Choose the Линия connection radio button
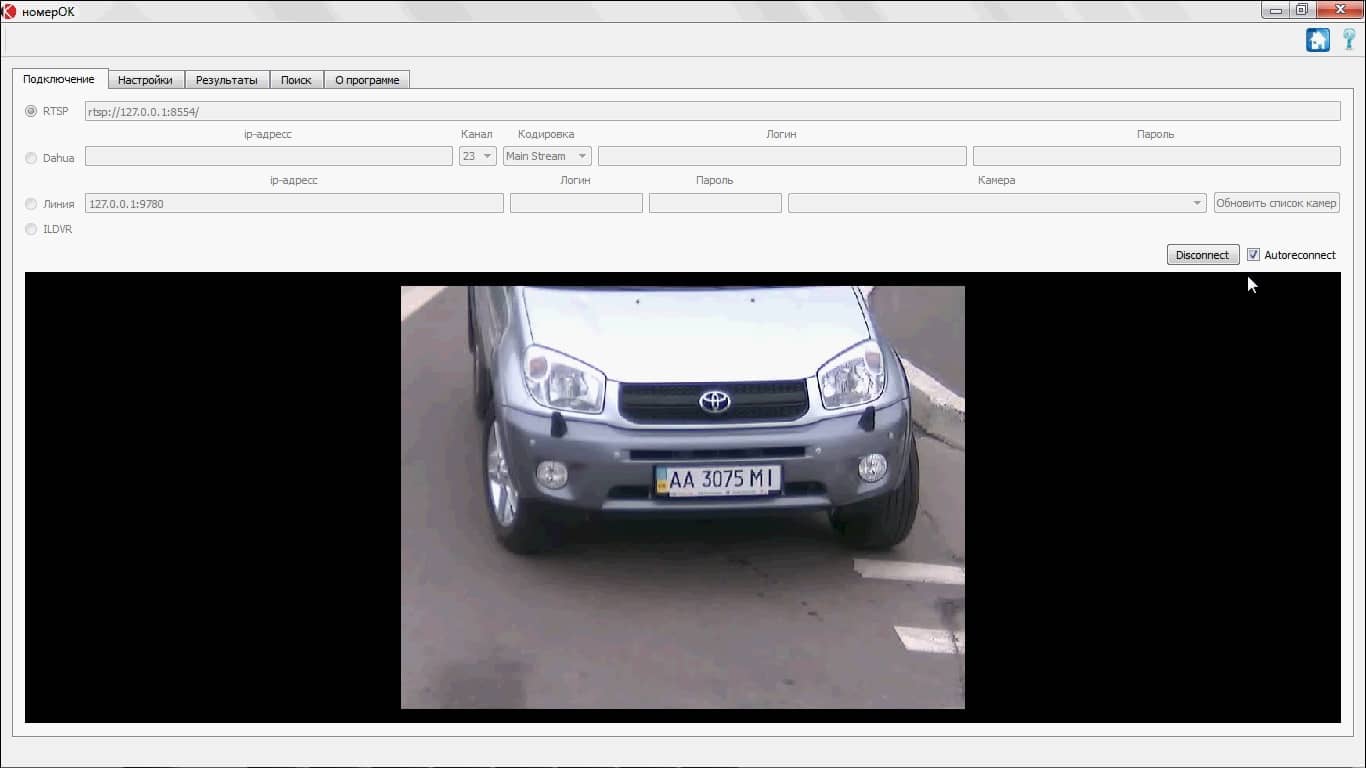Viewport: 1366px width, 768px height. [x=31, y=204]
